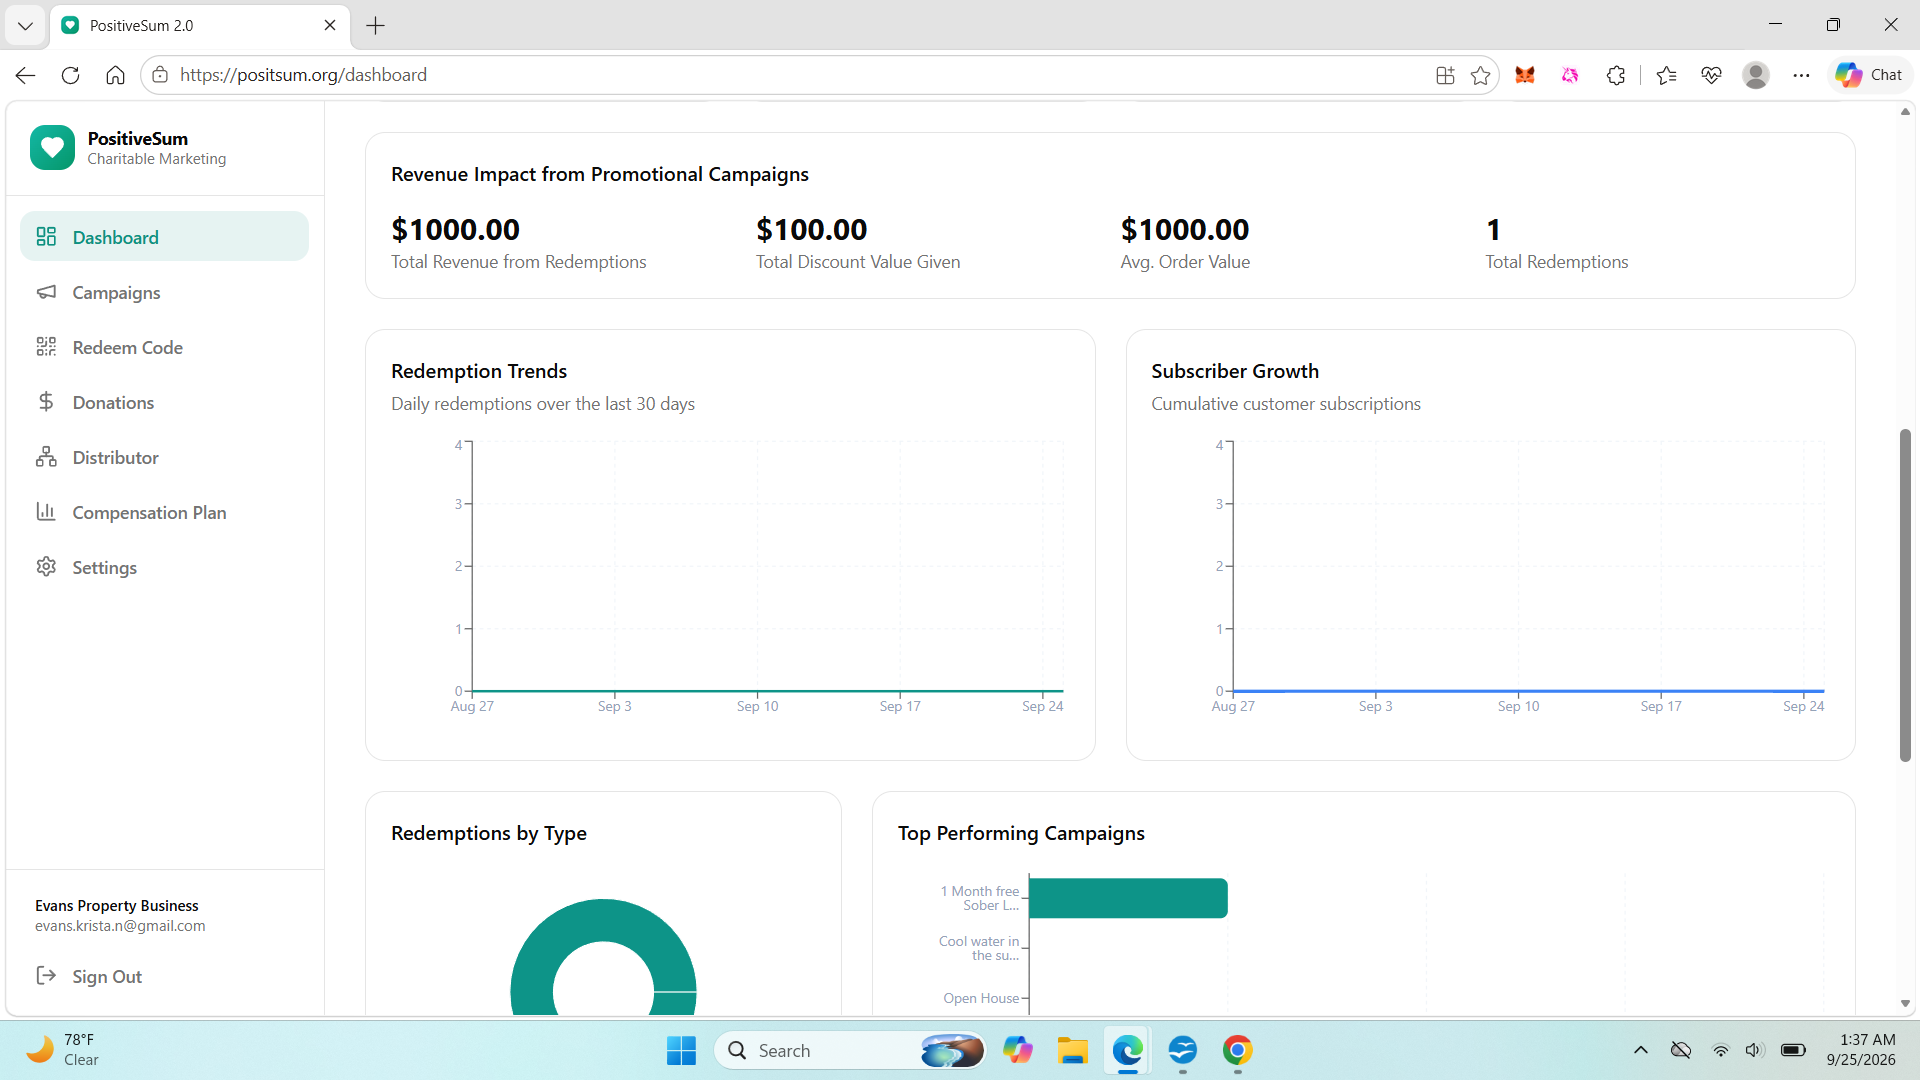Select the PositiveSum 2.0 browser tab
This screenshot has height=1080, width=1920.
click(x=200, y=26)
